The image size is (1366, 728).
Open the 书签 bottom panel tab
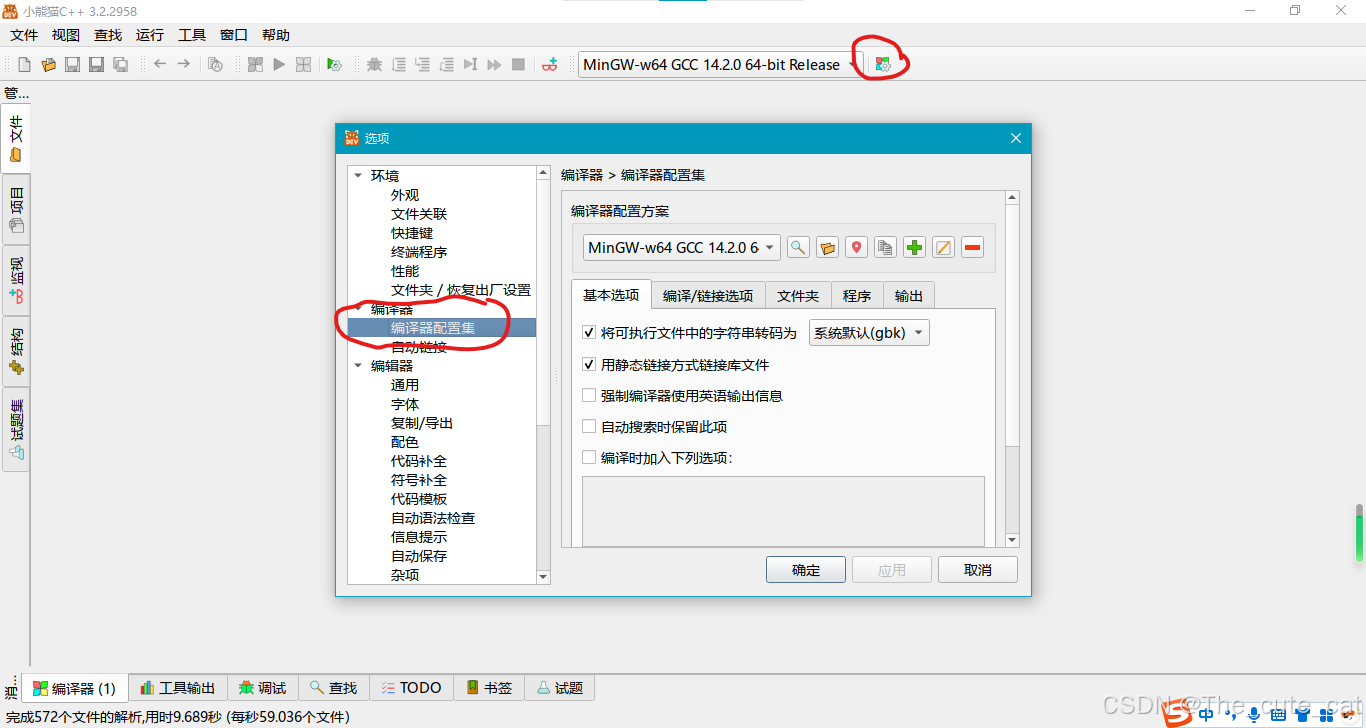pyautogui.click(x=489, y=688)
